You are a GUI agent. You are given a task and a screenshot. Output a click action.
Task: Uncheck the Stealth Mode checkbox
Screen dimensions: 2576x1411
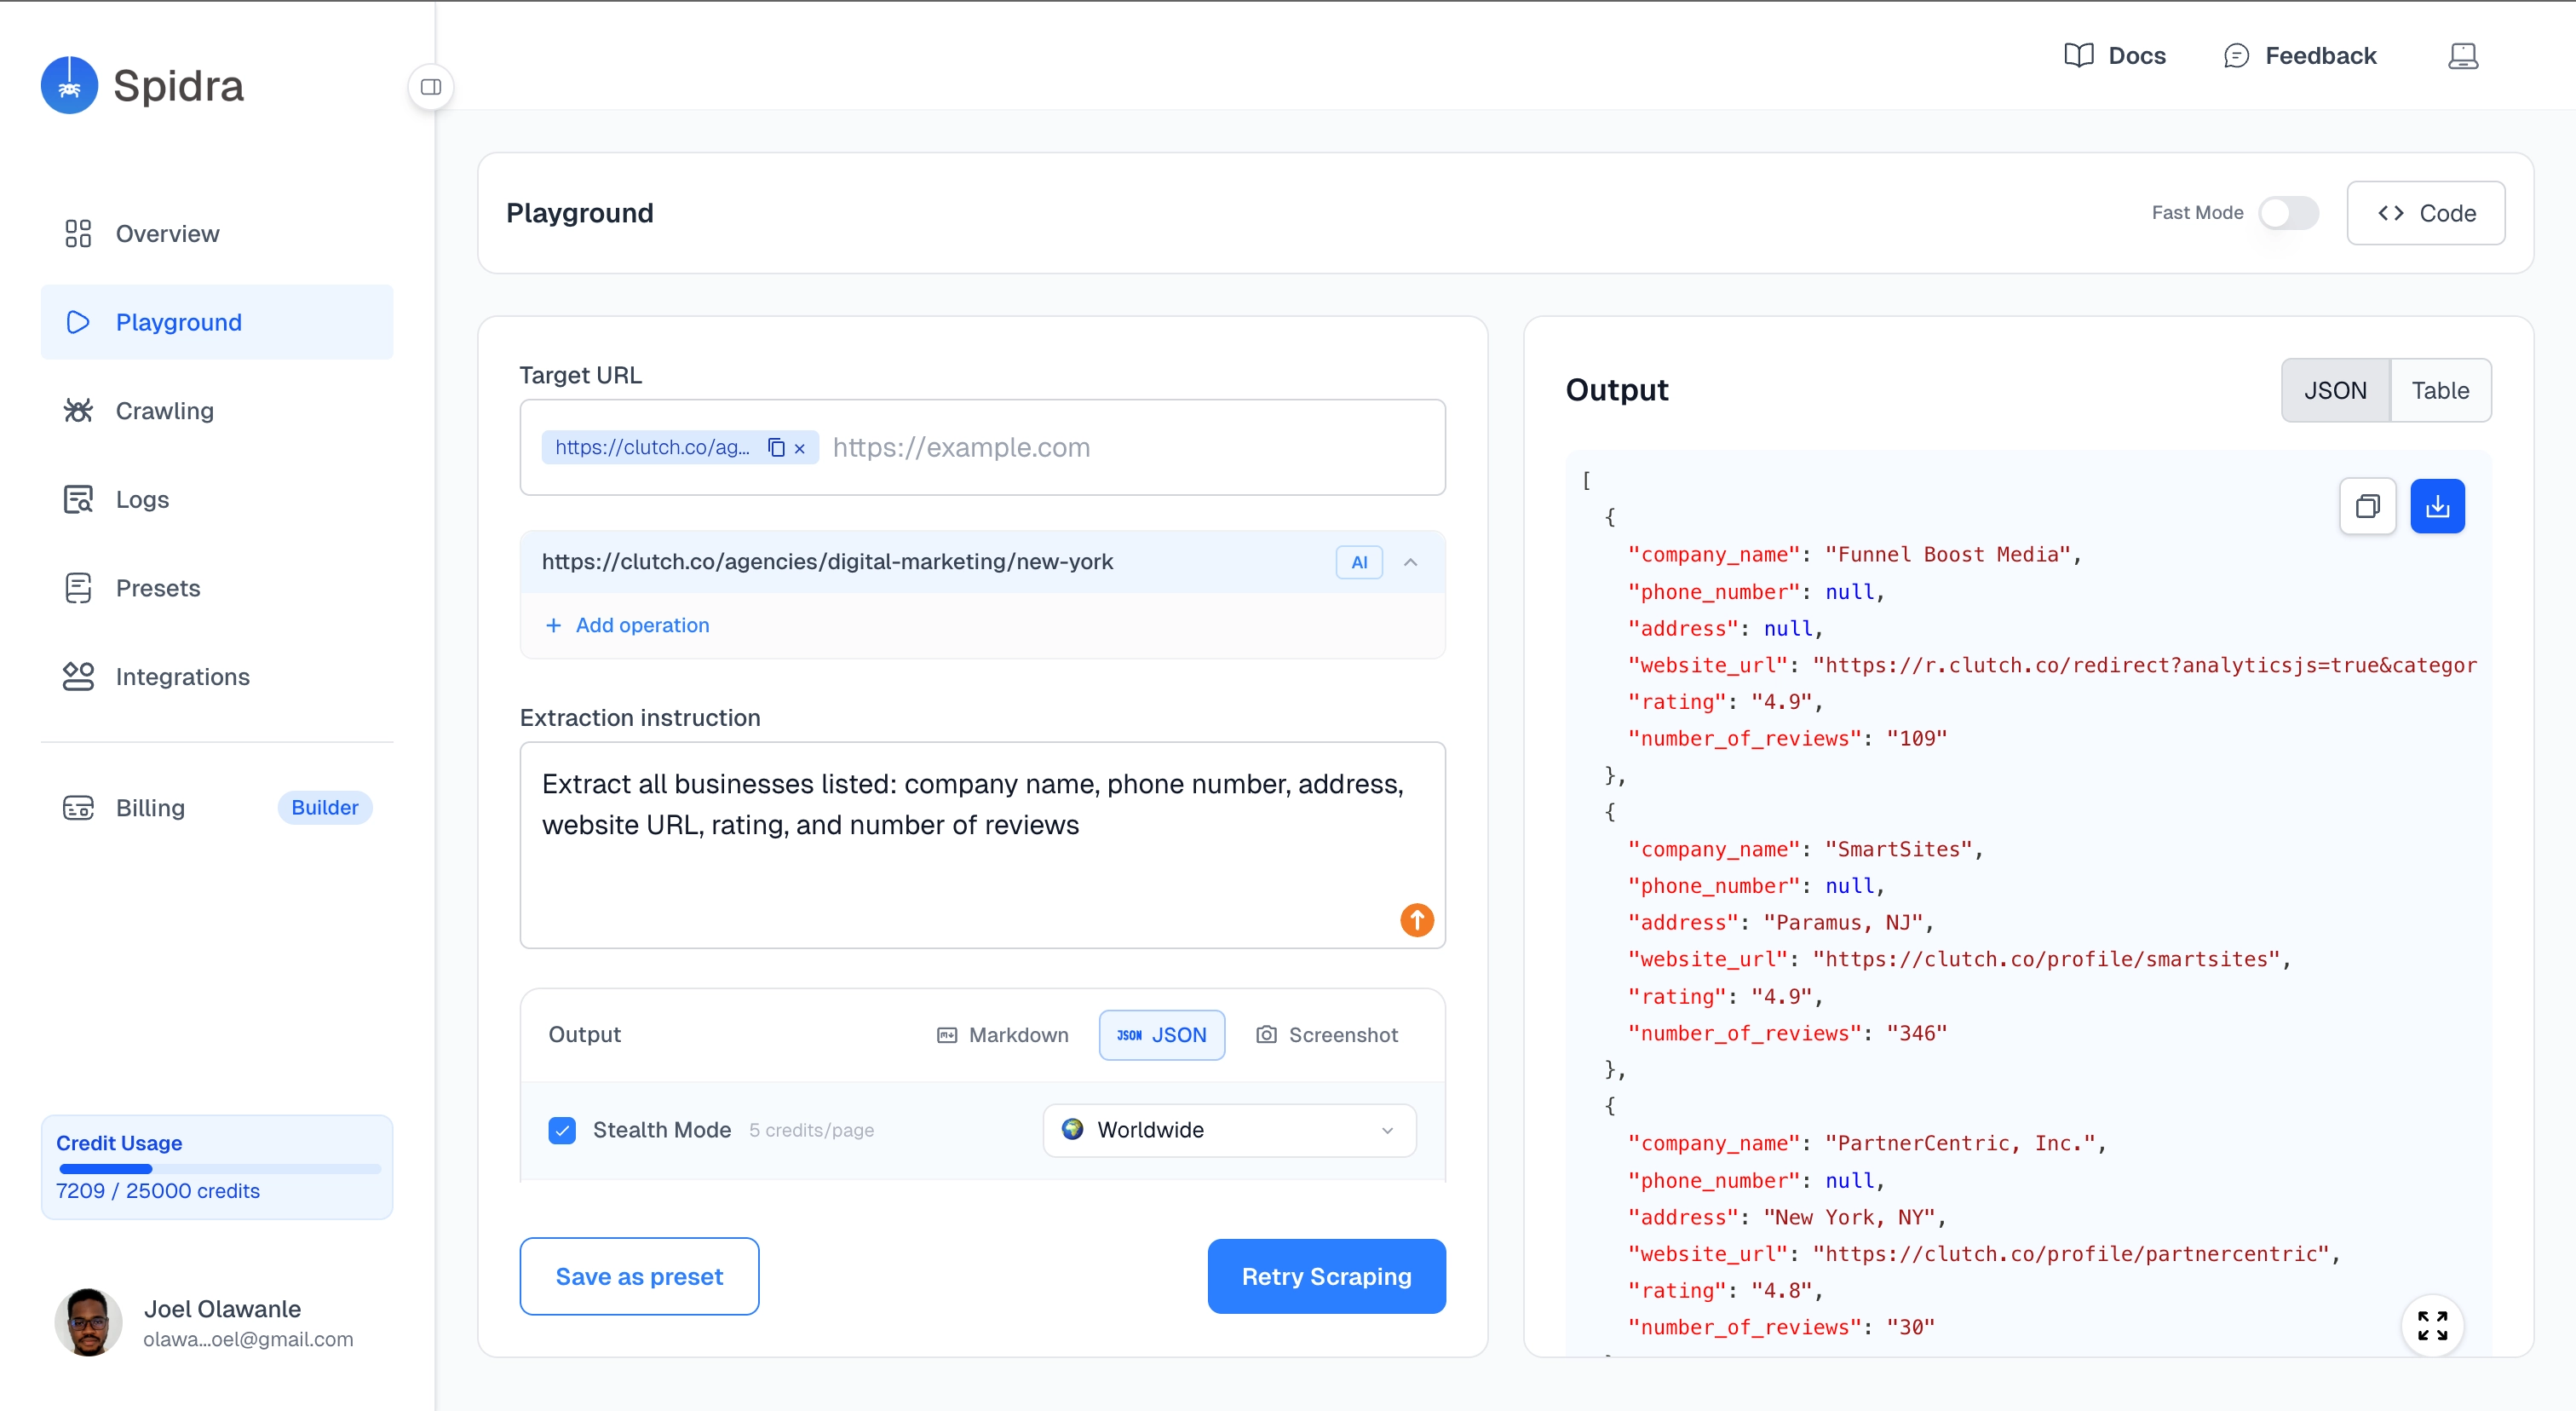tap(563, 1130)
